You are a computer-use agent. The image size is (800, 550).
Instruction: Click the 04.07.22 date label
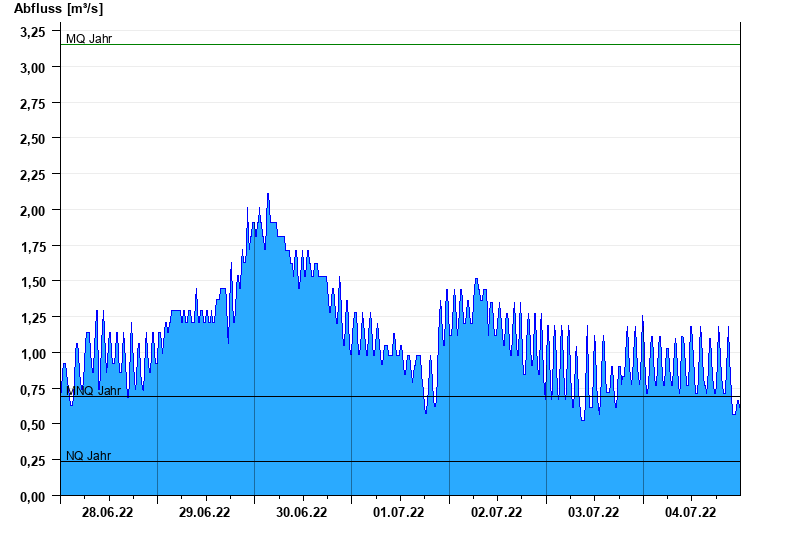690,513
